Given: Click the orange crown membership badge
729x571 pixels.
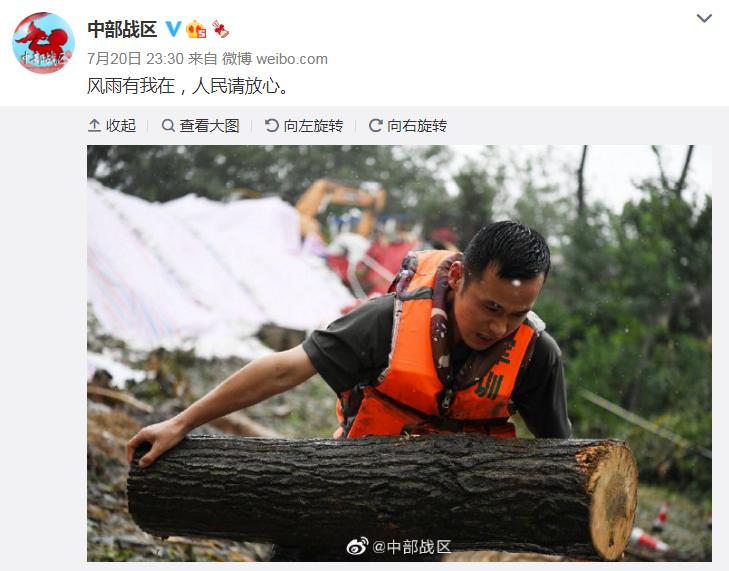Looking at the screenshot, I should pos(196,29).
